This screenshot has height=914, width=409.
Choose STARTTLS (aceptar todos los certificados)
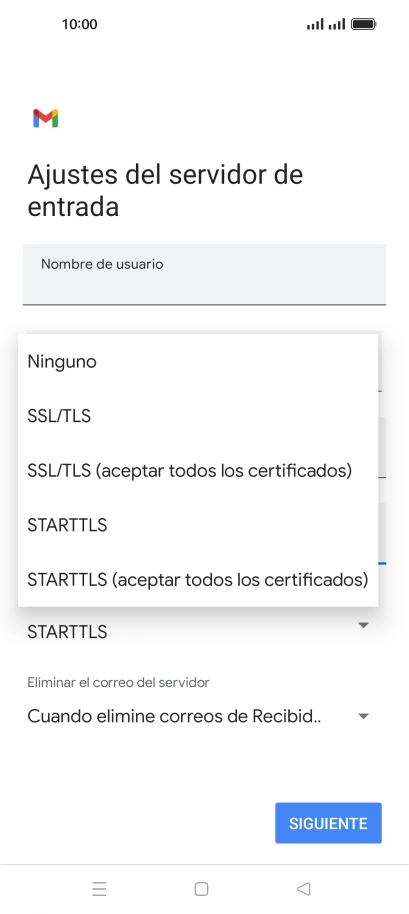[198, 580]
